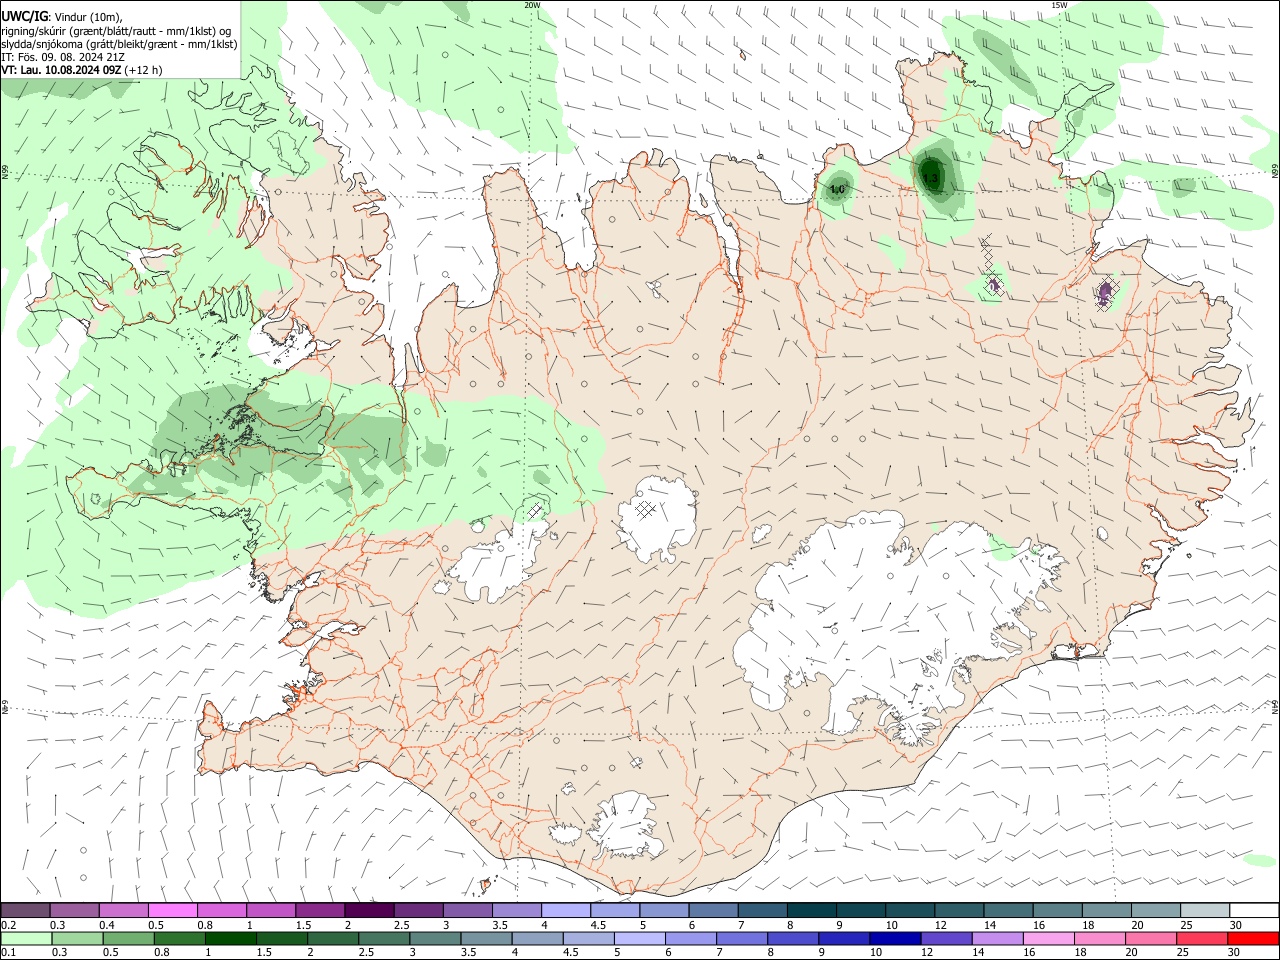
Task: Click the '1.0' precipitation value on the map
Action: pos(837,189)
